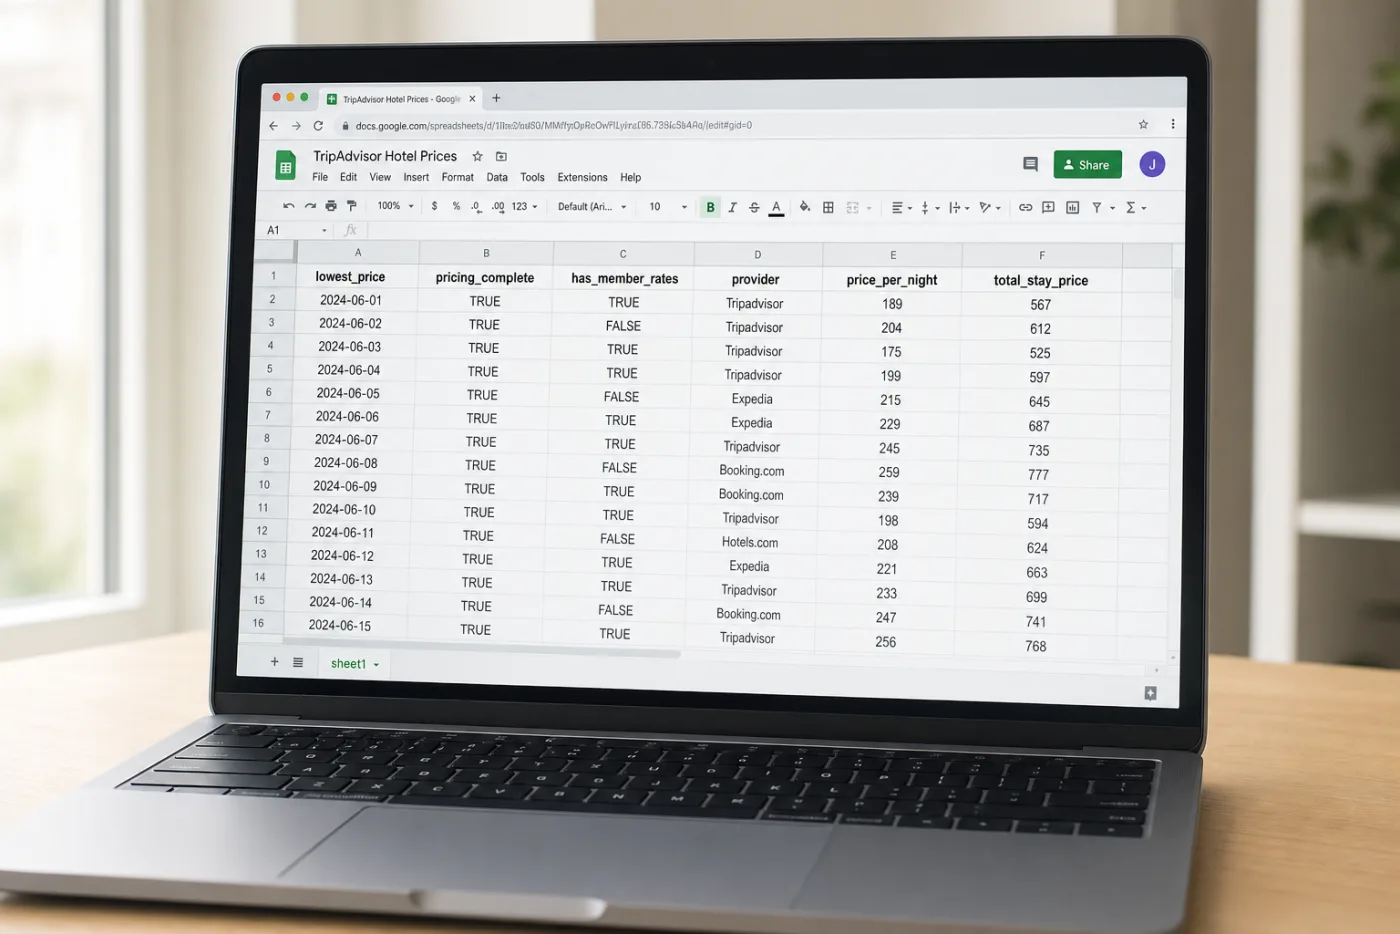This screenshot has width=1400, height=934.
Task: Decrease decimal places icon
Action: [476, 207]
